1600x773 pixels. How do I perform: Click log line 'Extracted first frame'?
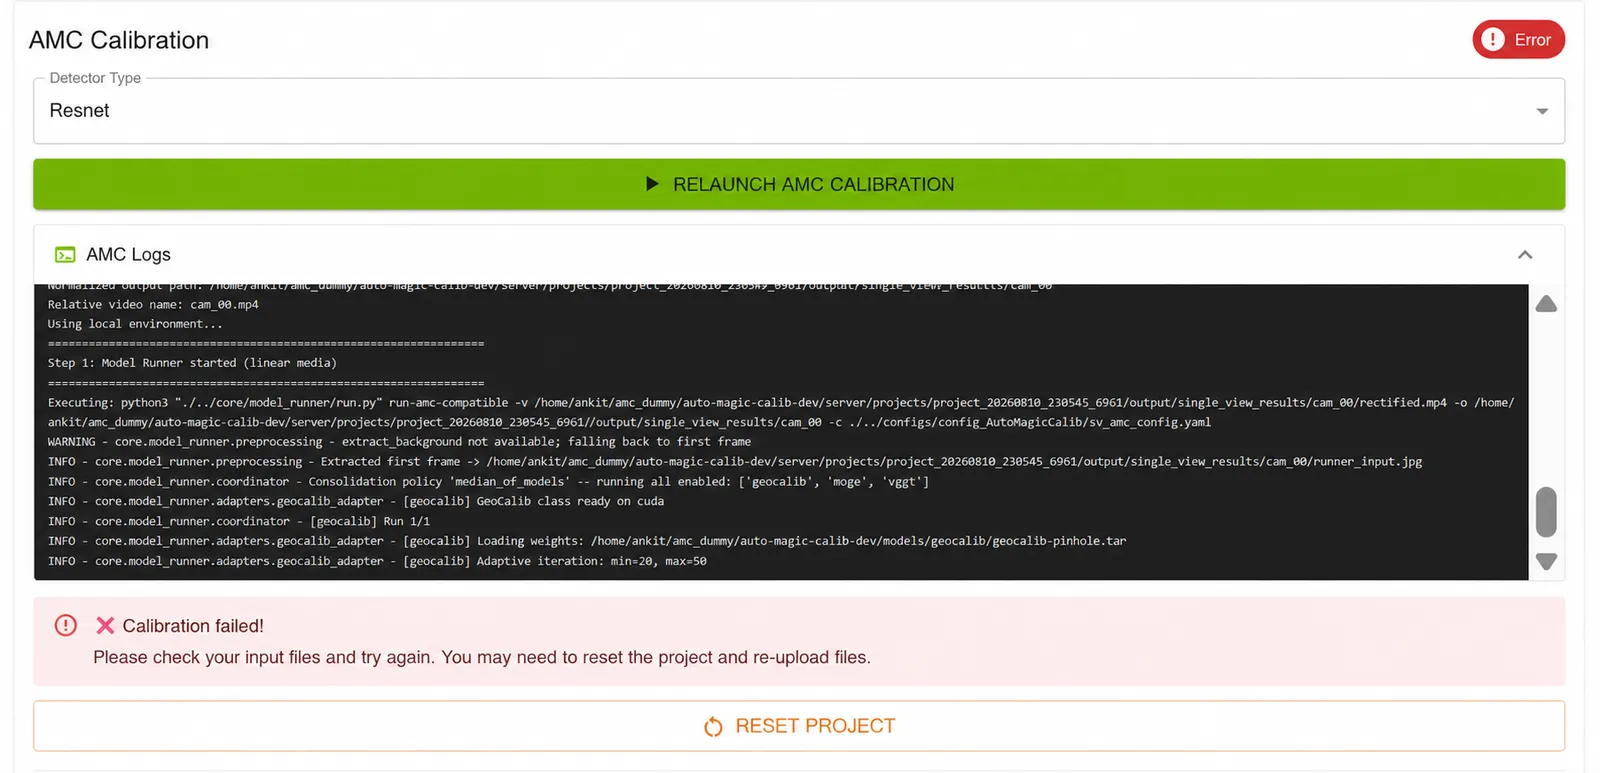pos(734,462)
